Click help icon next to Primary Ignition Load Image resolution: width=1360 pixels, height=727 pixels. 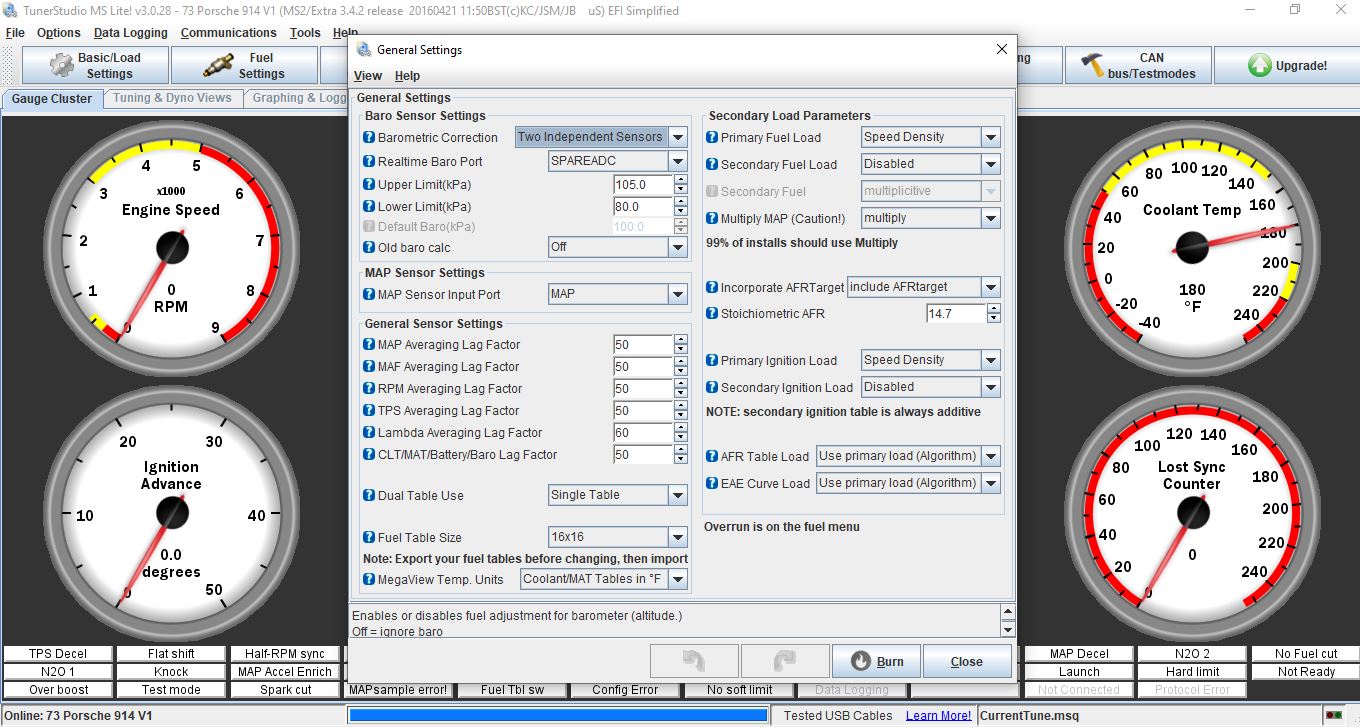pyautogui.click(x=712, y=361)
